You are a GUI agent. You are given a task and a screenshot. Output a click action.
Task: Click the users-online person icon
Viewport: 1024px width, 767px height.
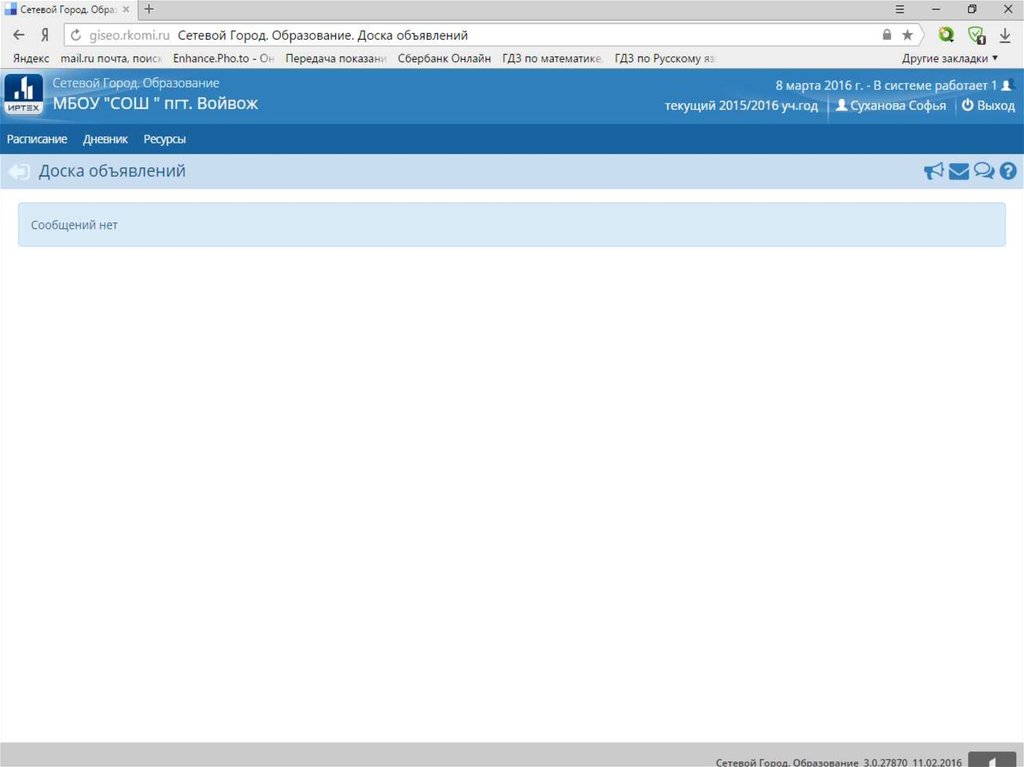1006,85
